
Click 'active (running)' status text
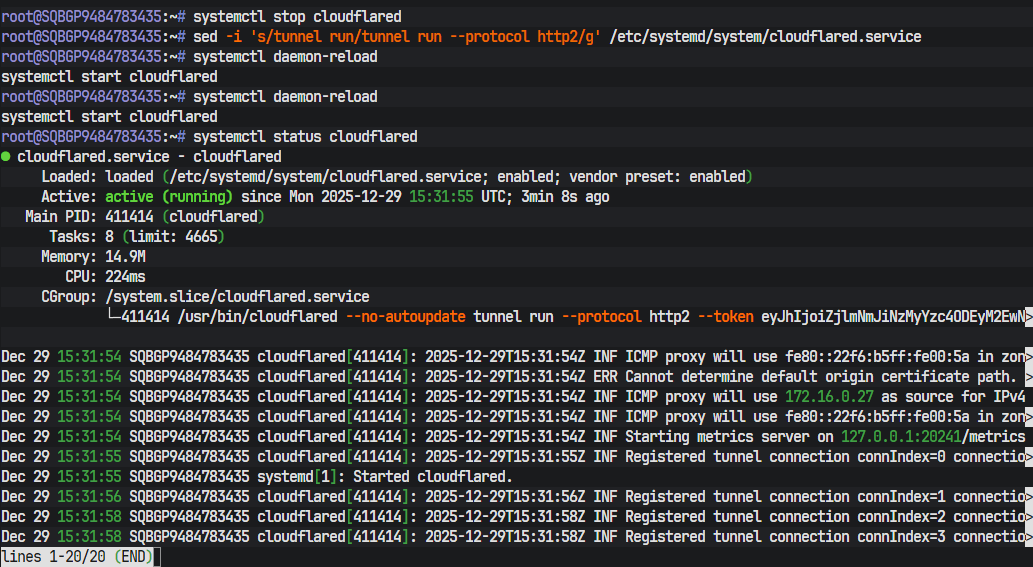[x=169, y=197]
